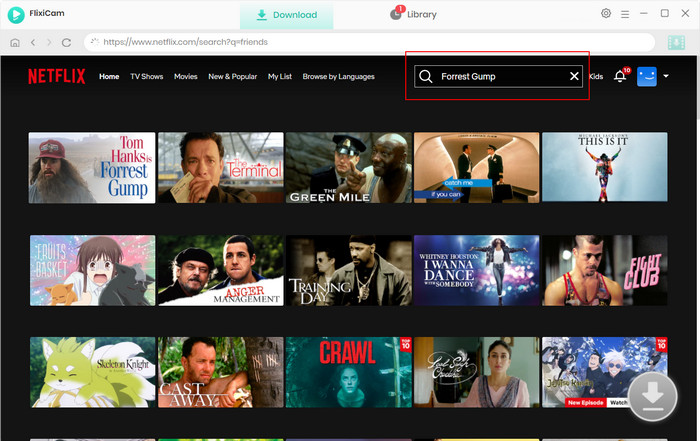Screen dimensions: 700x441
Task: Open Catch Me If You Can thumbnail
Action: click(x=476, y=167)
